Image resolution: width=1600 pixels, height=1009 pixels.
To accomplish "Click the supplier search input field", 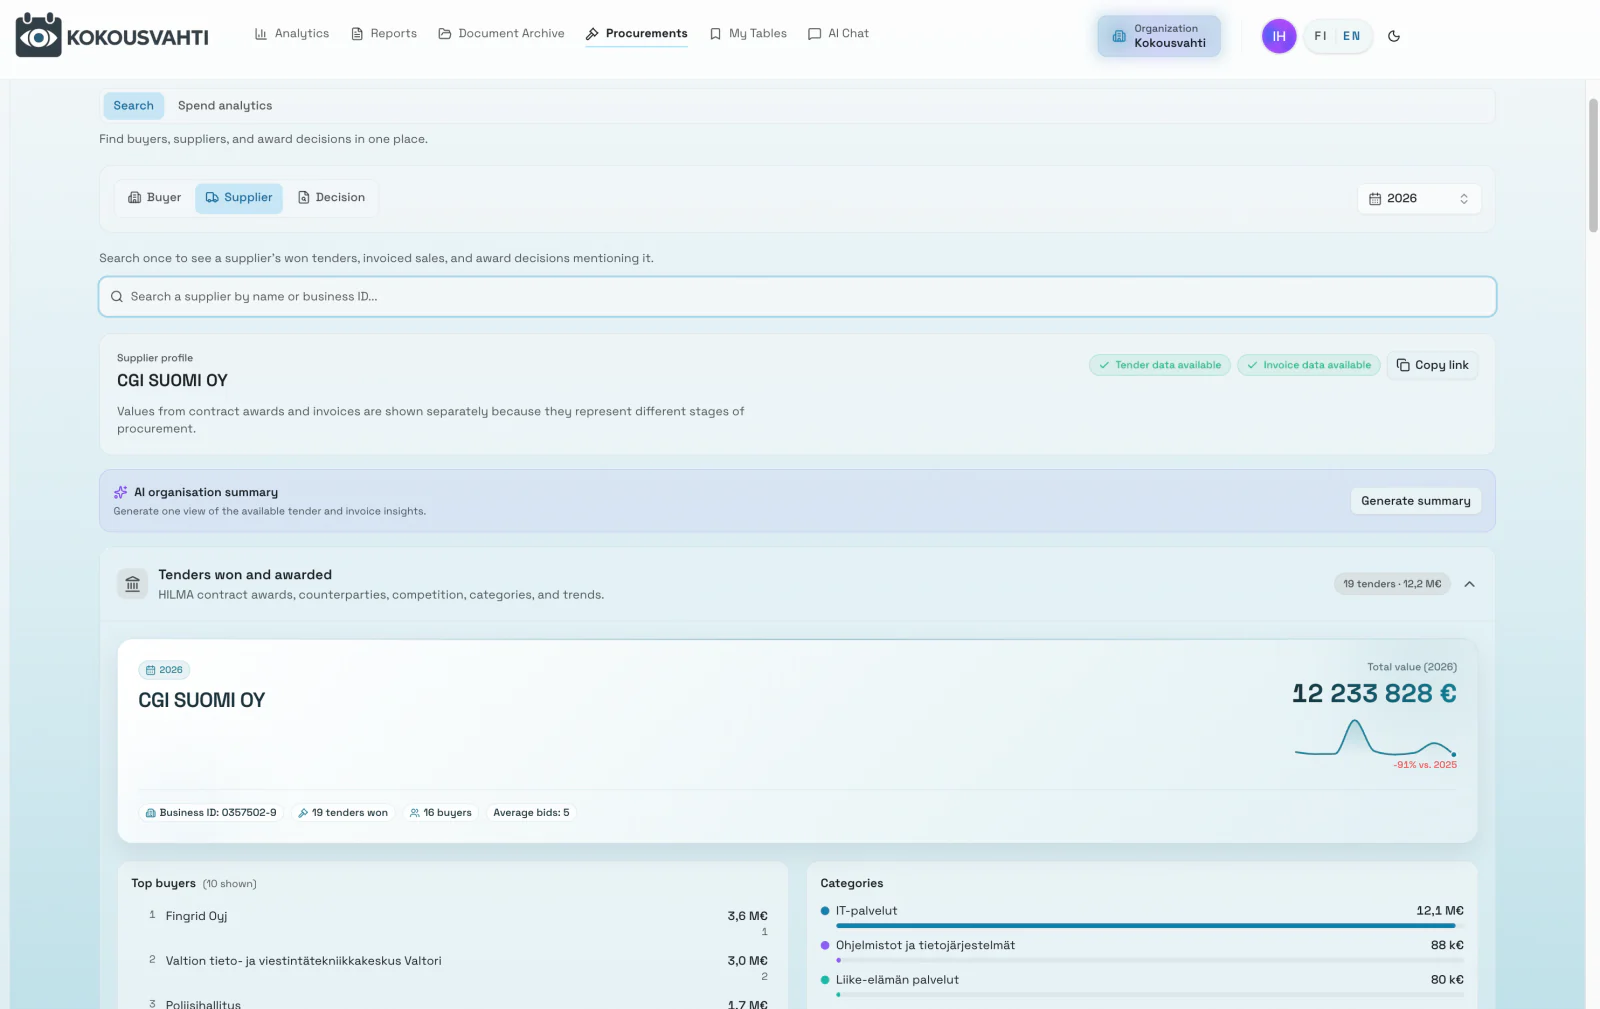I will coord(797,297).
